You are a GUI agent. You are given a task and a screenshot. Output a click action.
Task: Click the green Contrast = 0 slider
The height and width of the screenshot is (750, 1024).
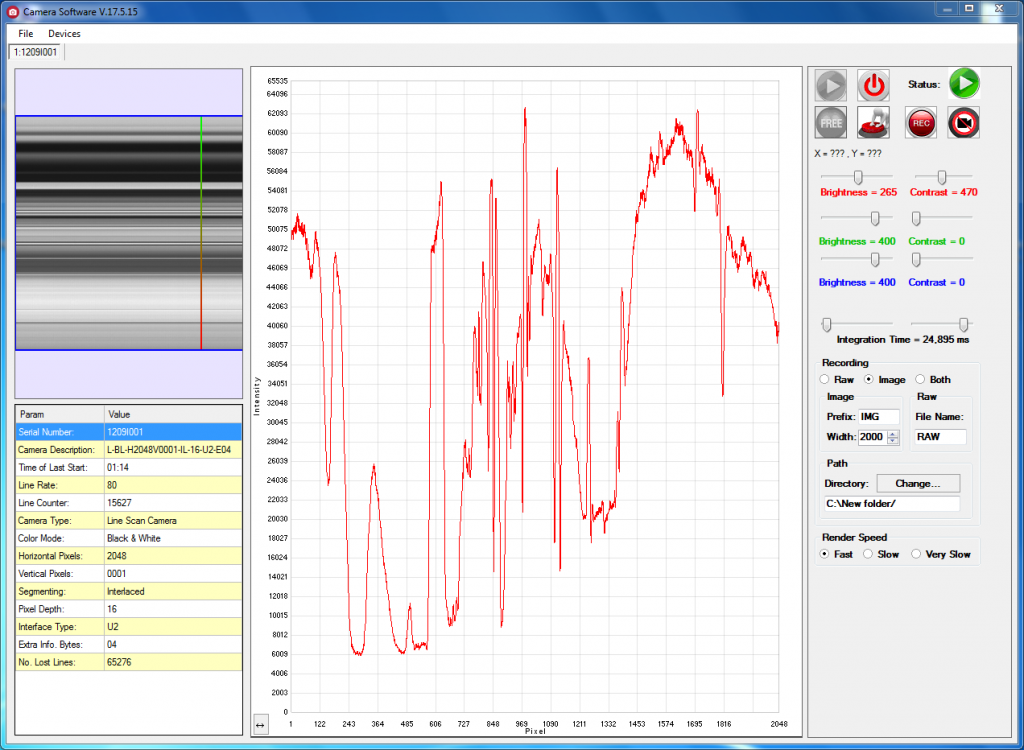943,218
